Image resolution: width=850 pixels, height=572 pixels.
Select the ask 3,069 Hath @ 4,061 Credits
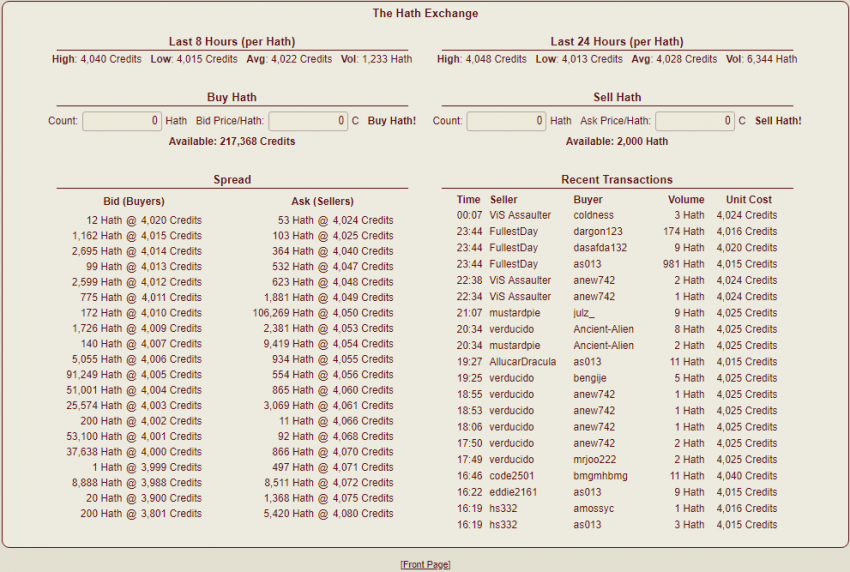pos(329,406)
